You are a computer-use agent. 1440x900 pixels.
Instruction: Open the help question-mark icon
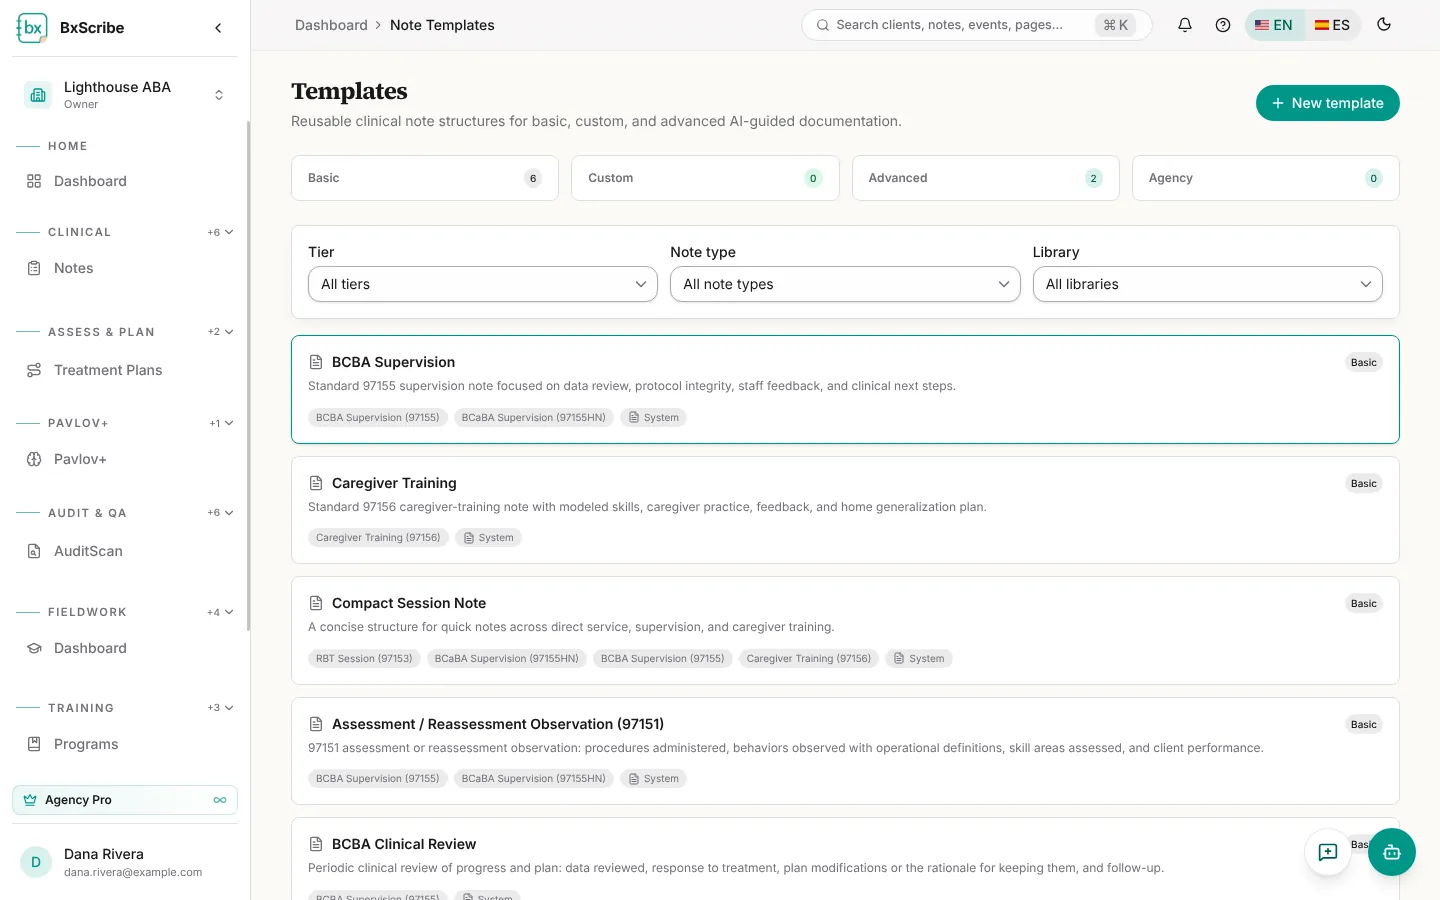pos(1223,25)
